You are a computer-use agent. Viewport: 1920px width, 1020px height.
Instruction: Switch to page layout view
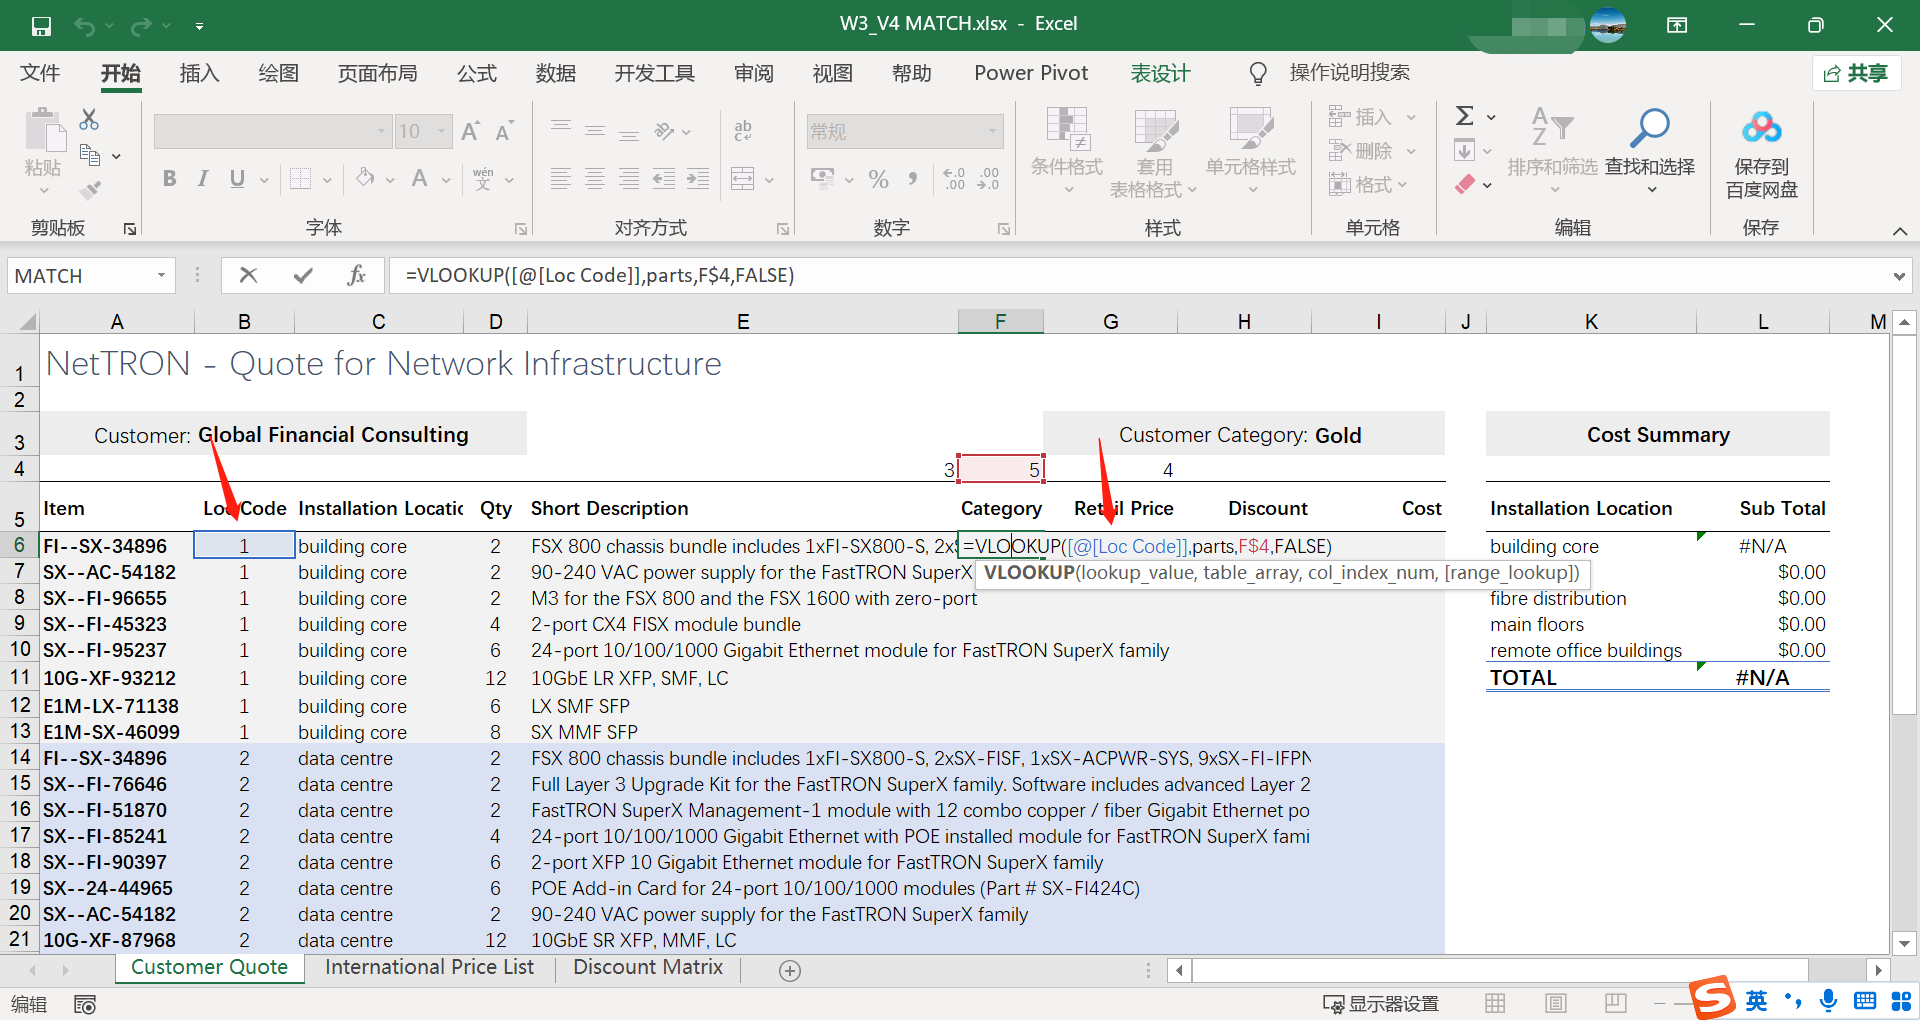(x=1555, y=1003)
